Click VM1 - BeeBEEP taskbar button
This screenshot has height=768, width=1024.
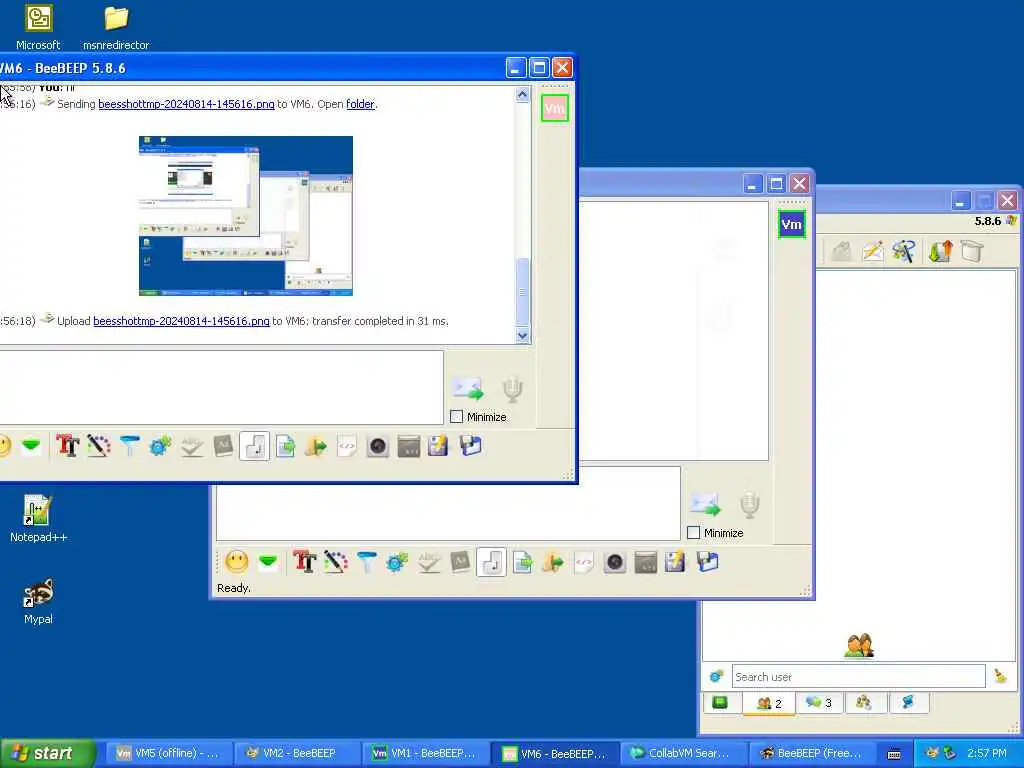click(x=425, y=753)
